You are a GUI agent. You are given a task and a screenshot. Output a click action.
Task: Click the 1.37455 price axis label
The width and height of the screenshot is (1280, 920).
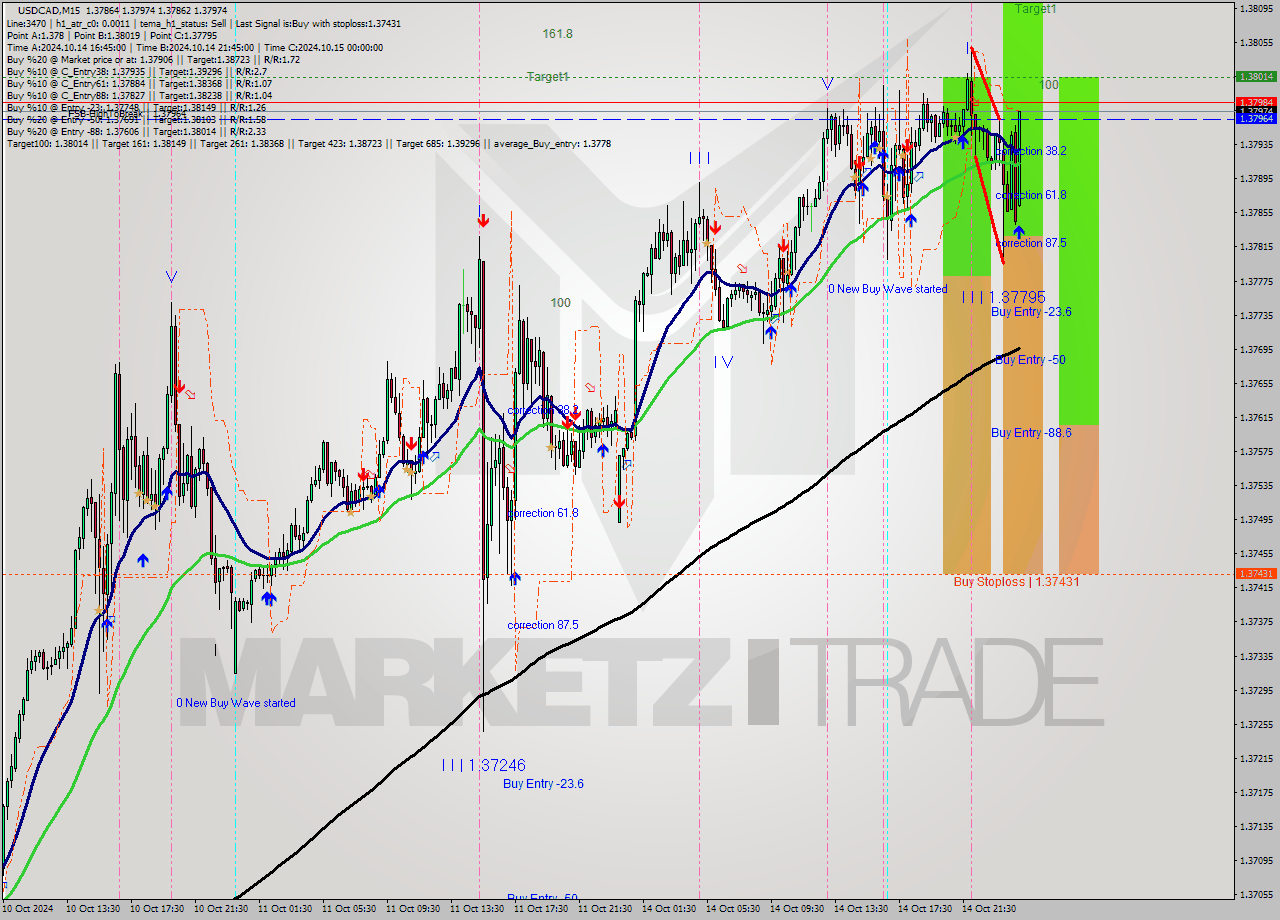pos(1256,553)
